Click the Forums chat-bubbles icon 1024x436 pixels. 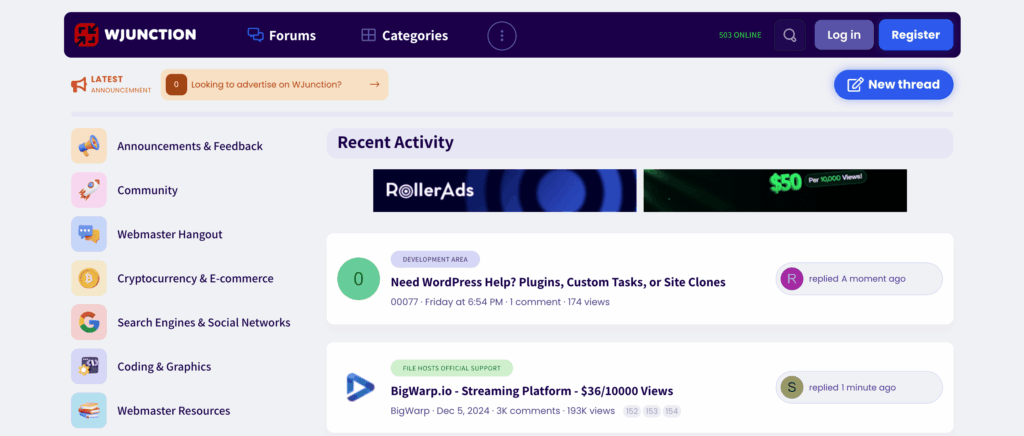pyautogui.click(x=255, y=35)
